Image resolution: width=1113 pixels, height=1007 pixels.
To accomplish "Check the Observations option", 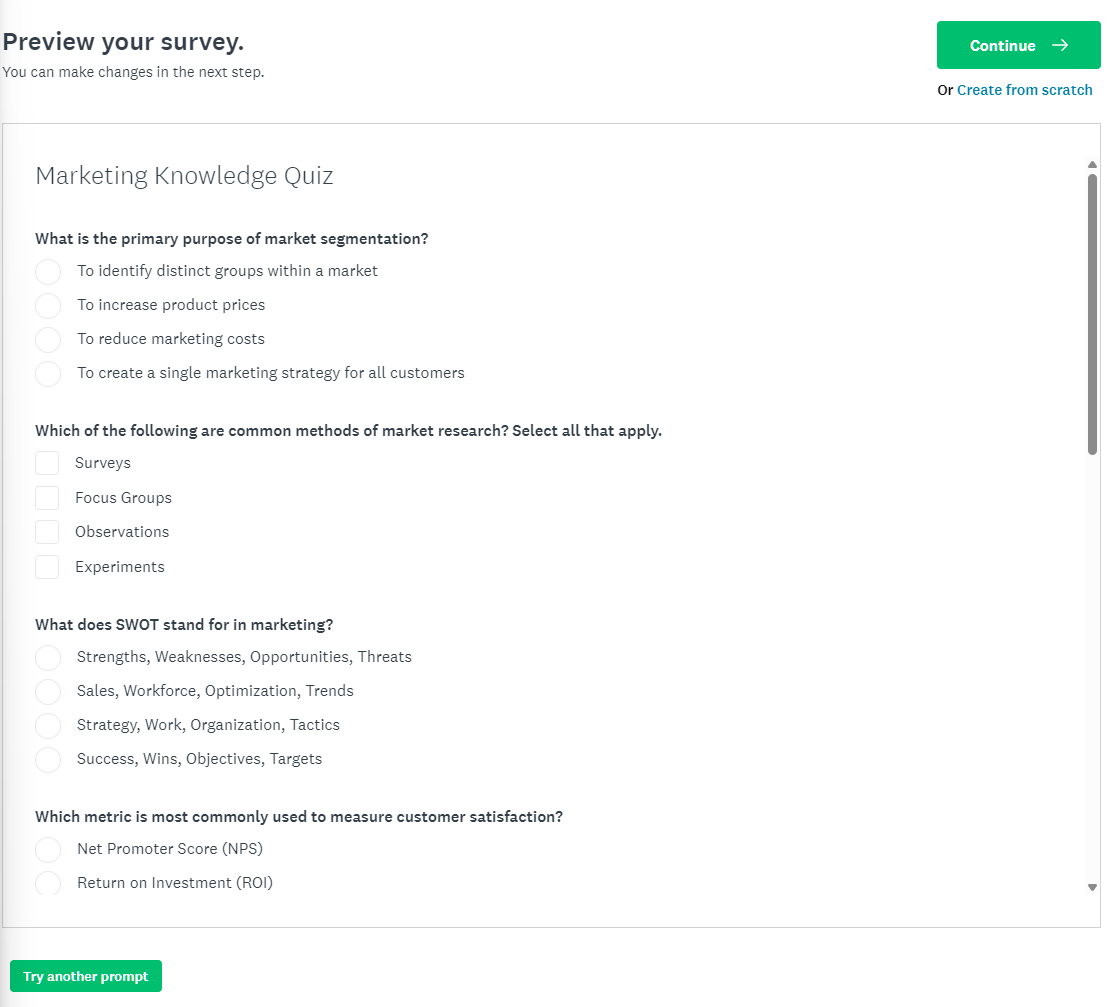I will click(47, 531).
